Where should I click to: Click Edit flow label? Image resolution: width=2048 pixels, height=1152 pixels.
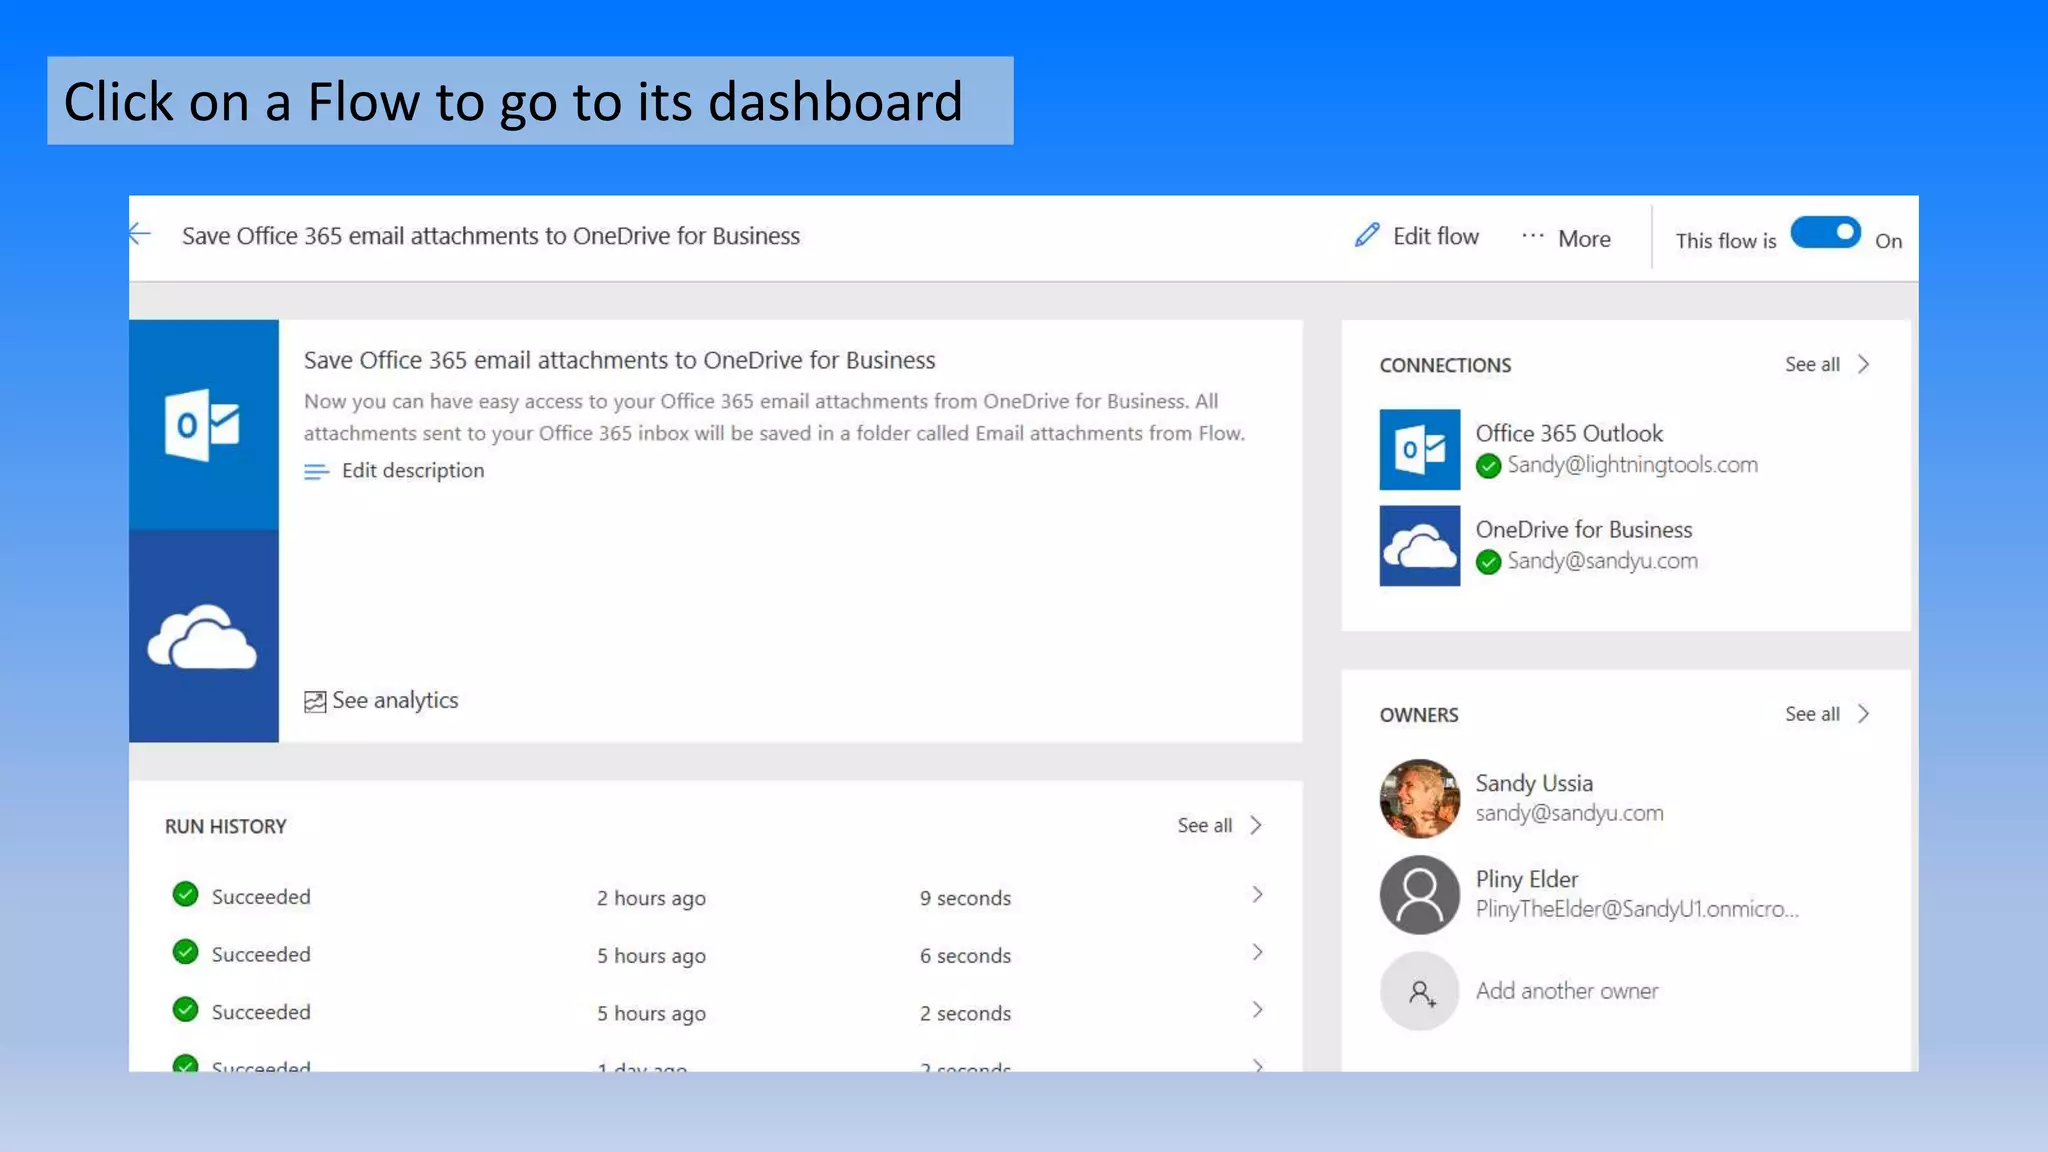[1436, 236]
